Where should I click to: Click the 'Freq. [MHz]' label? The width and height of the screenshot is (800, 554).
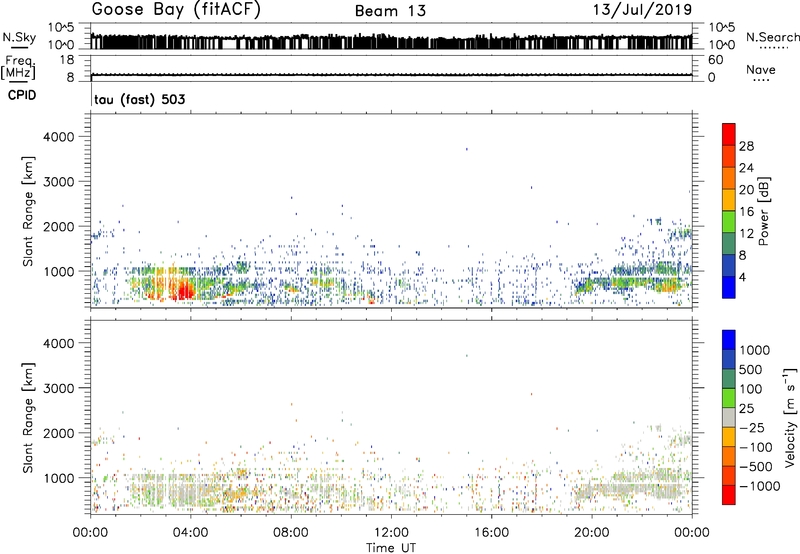click(18, 68)
